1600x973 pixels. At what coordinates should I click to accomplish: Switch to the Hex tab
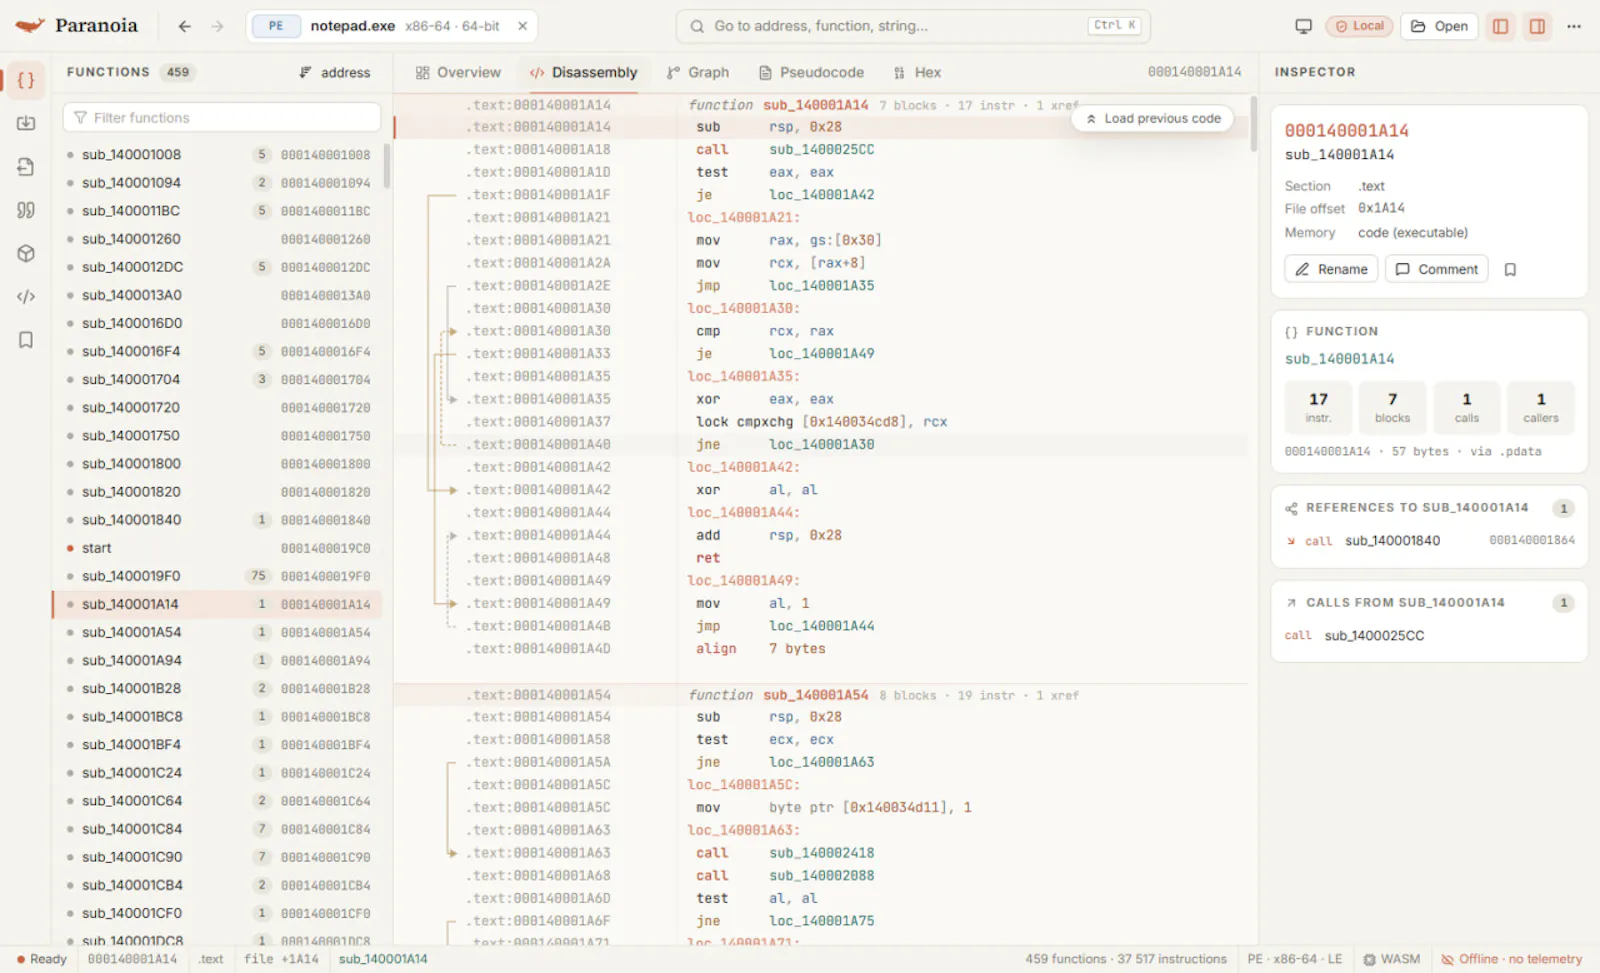pyautogui.click(x=917, y=72)
